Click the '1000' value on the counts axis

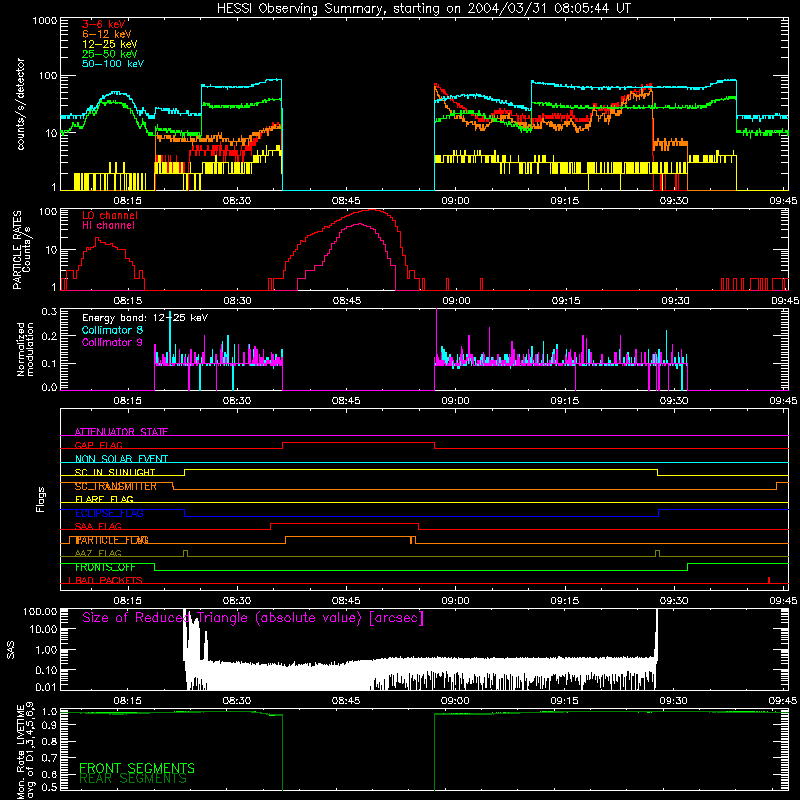tap(45, 21)
